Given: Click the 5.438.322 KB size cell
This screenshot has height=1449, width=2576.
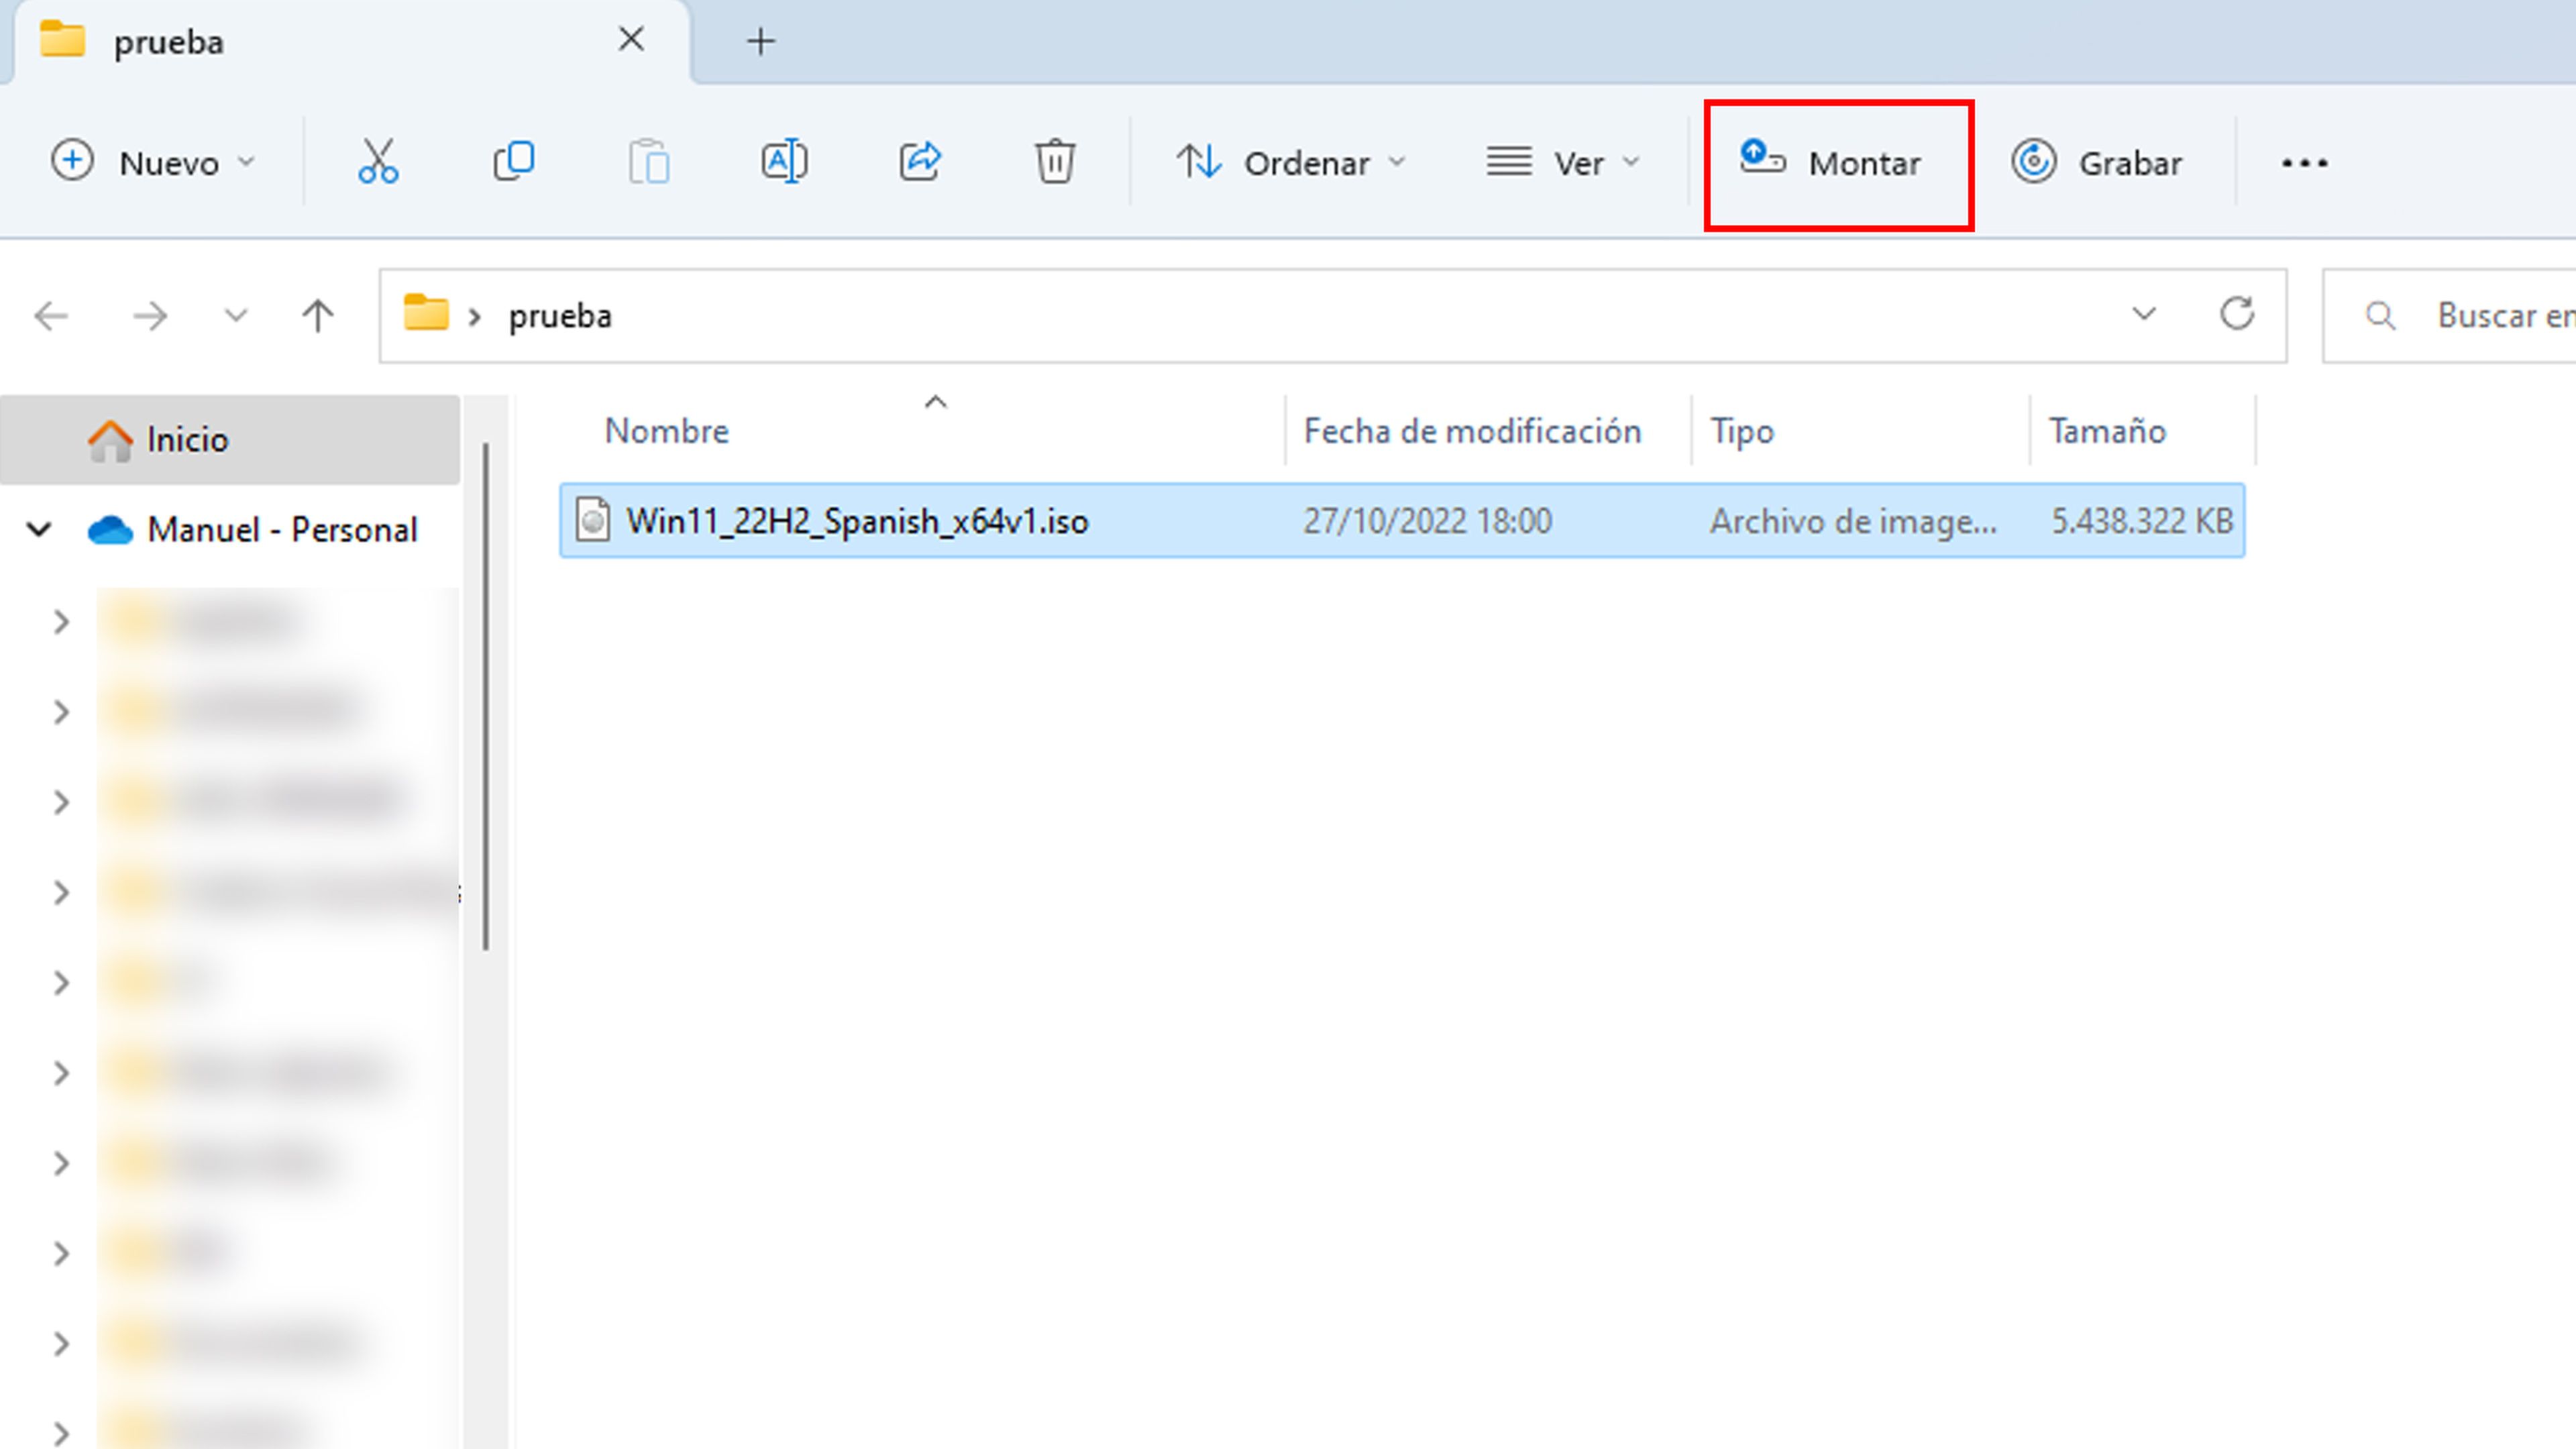Looking at the screenshot, I should 2142,521.
